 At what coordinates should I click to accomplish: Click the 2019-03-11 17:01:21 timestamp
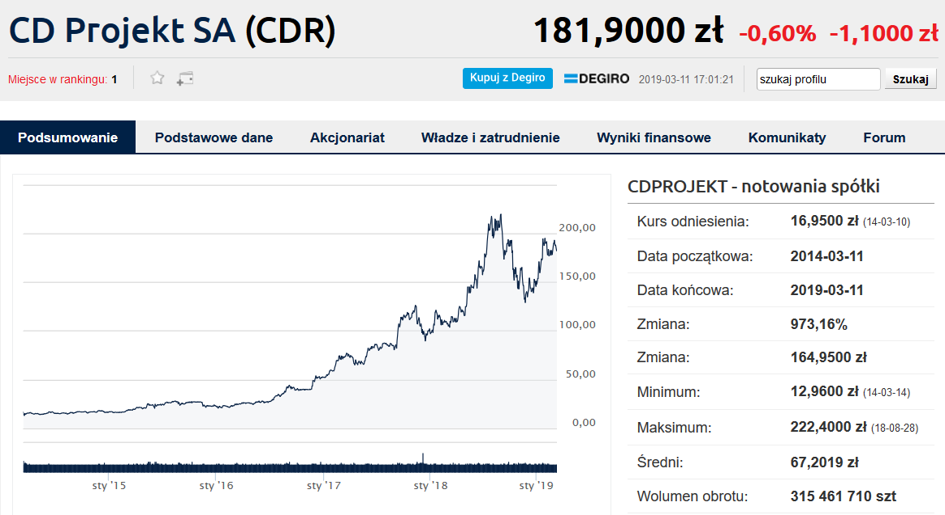point(686,80)
